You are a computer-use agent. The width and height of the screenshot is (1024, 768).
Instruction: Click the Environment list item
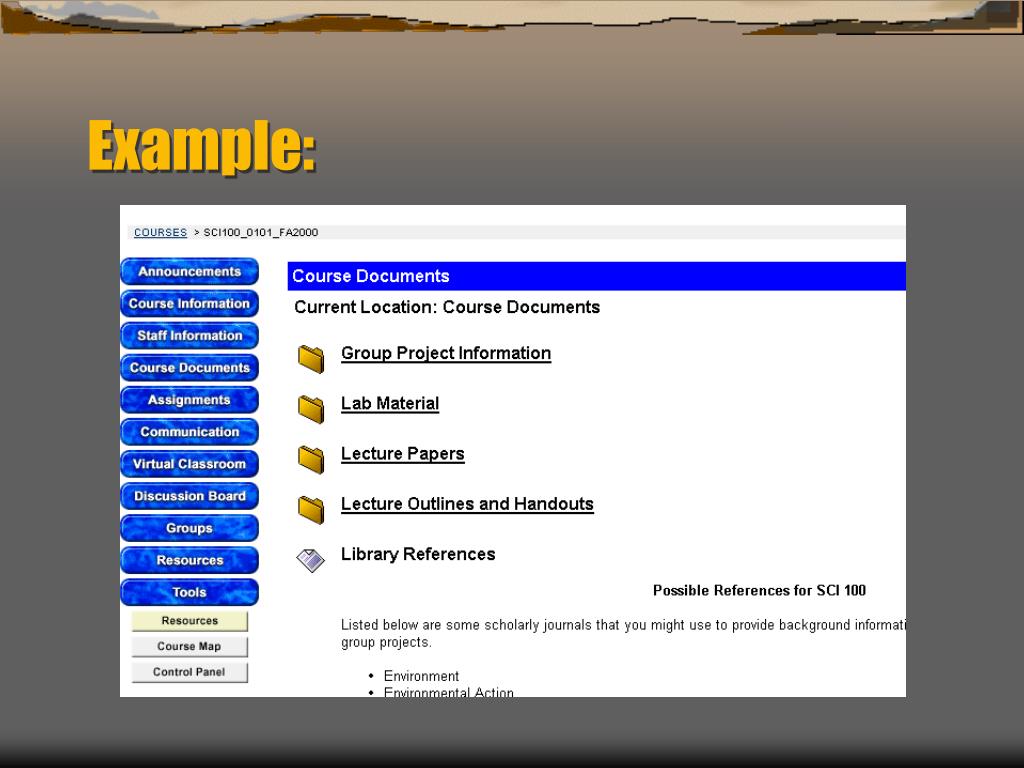coord(421,676)
